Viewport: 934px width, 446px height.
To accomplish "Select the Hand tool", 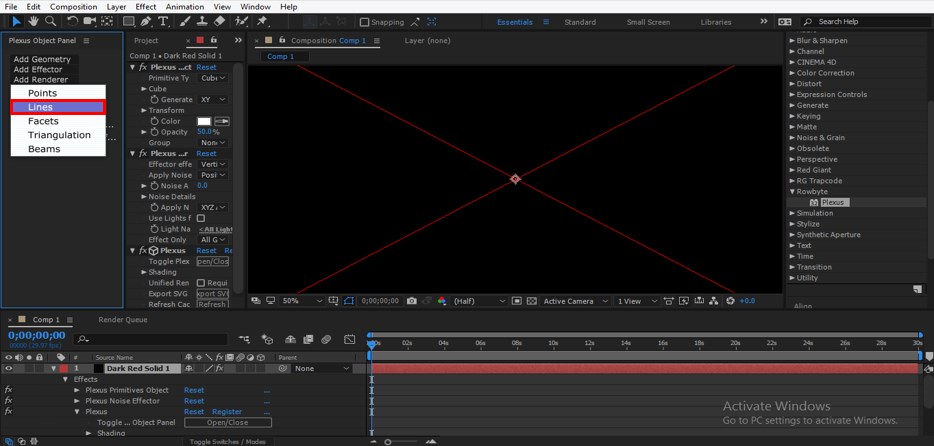I will click(x=33, y=21).
